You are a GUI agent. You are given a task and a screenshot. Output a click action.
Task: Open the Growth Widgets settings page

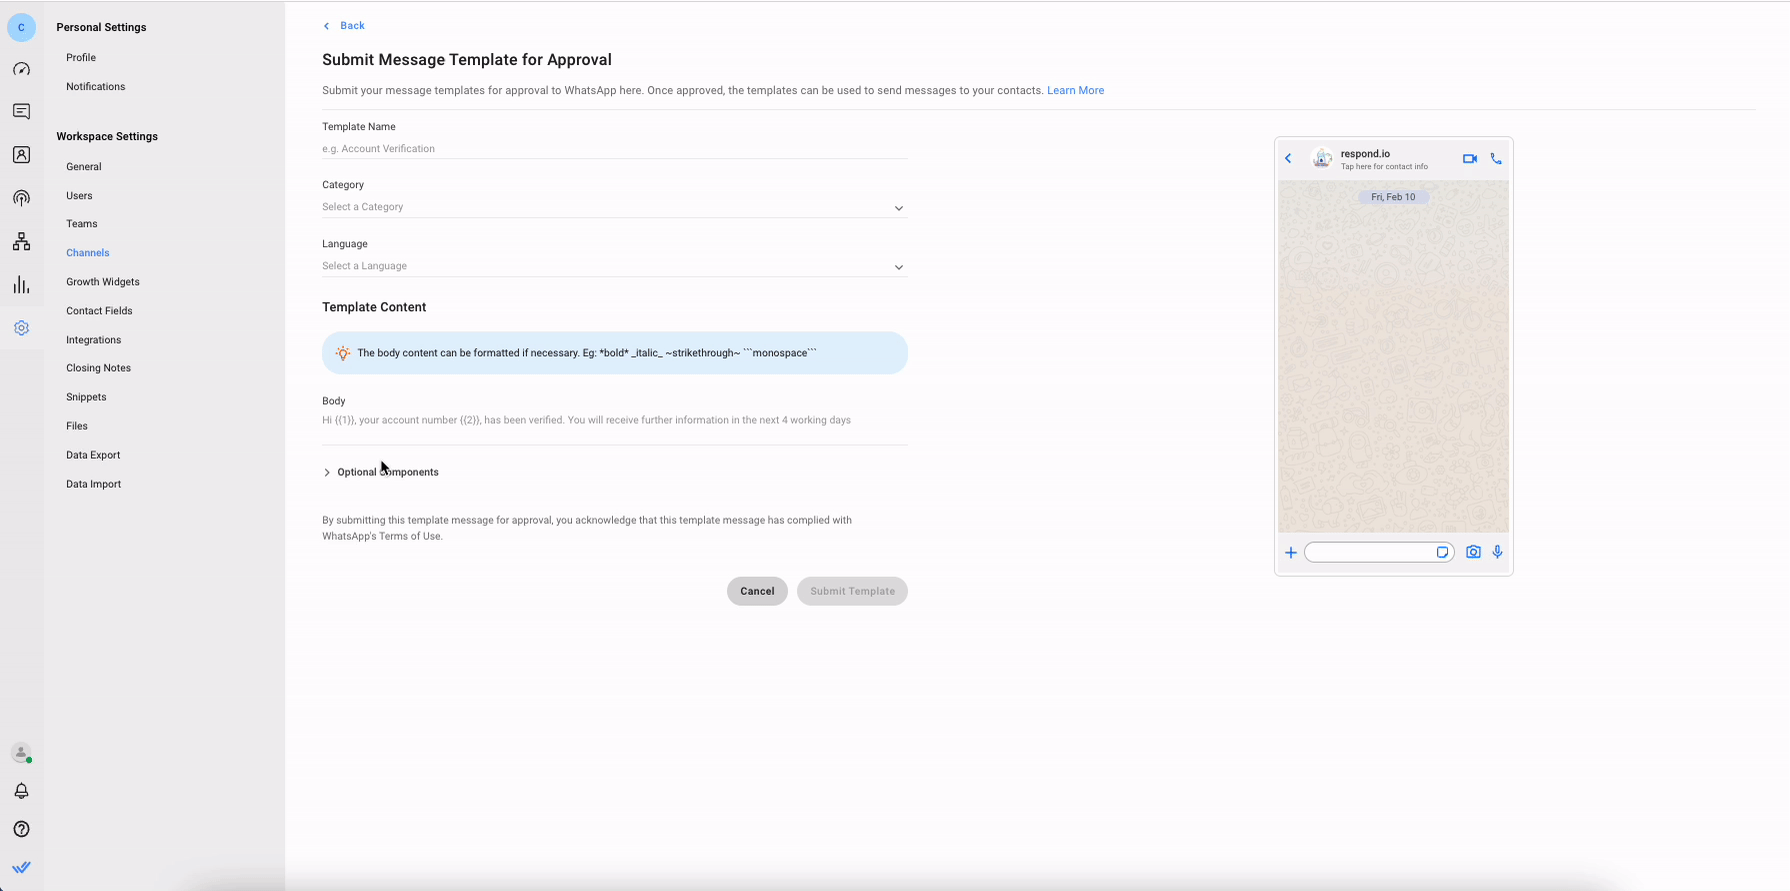click(103, 282)
